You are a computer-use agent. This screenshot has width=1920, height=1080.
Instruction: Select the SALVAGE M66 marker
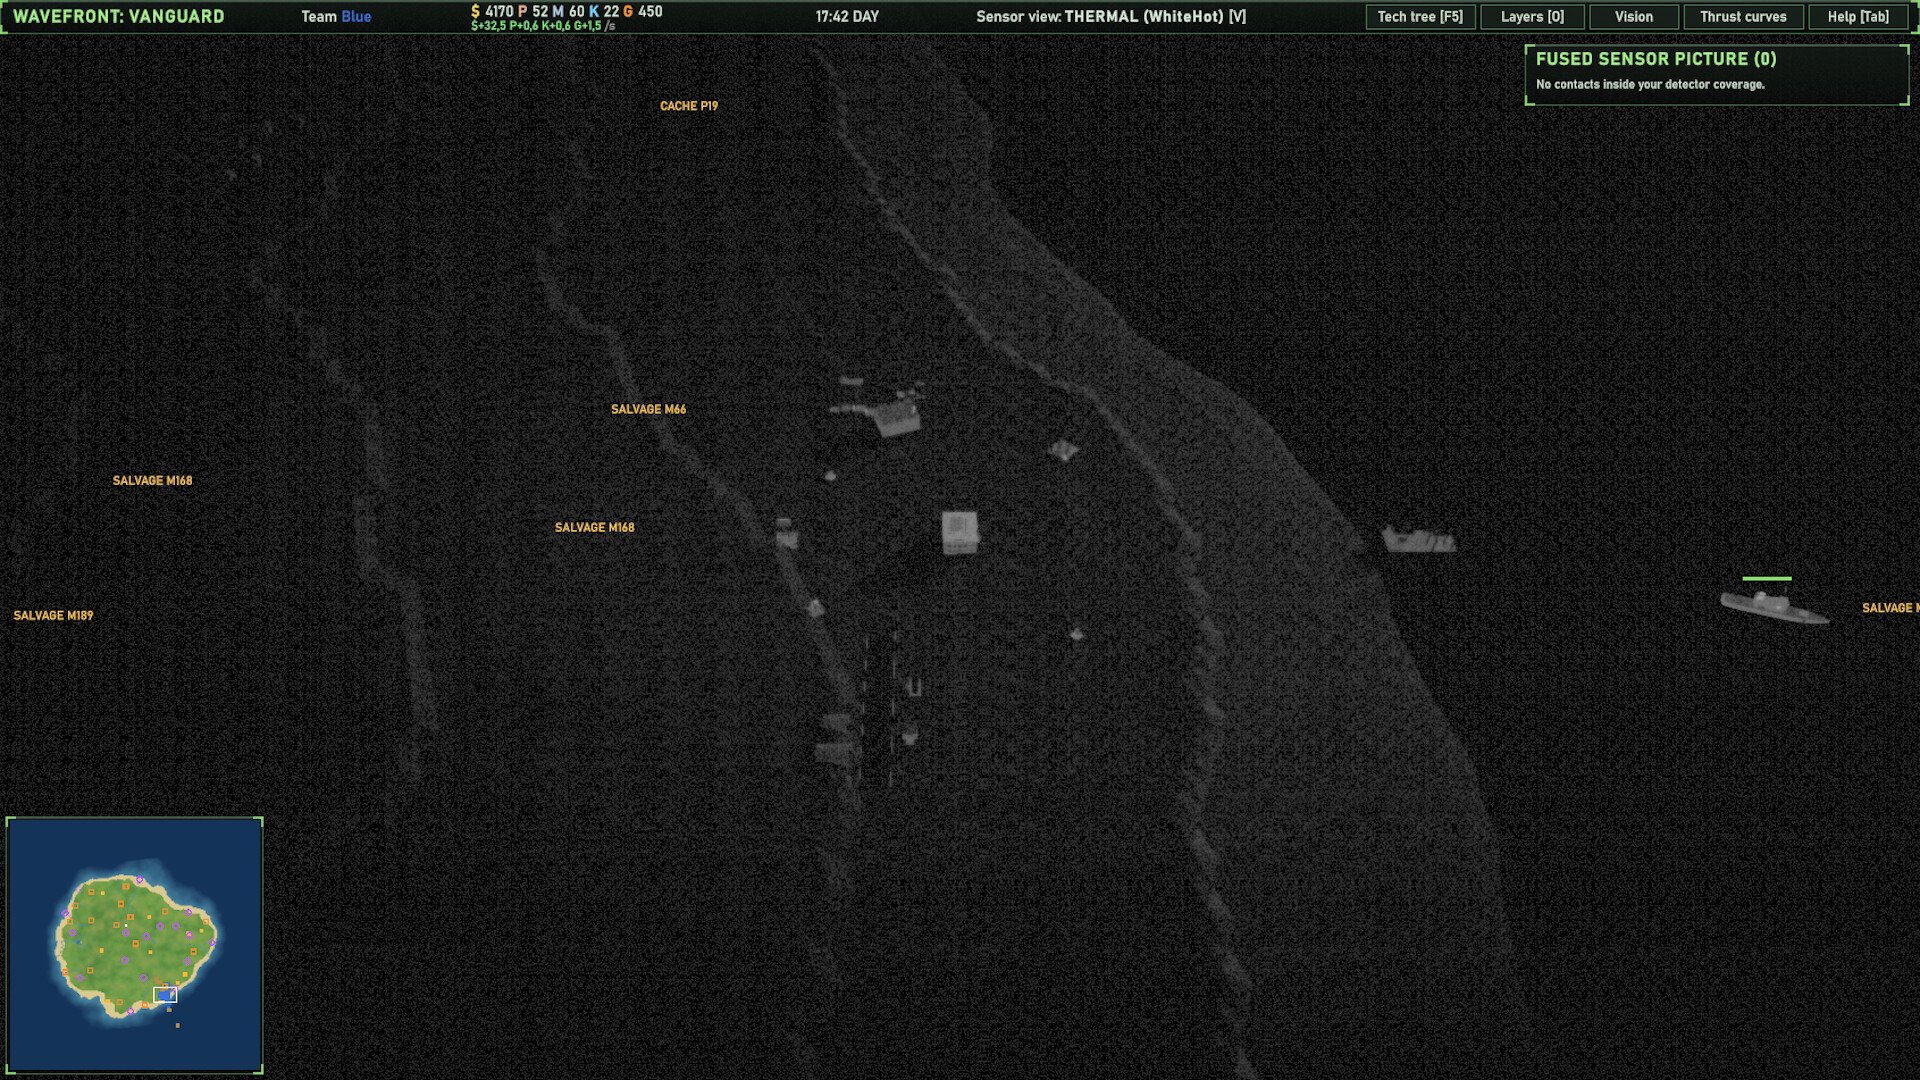tap(649, 409)
